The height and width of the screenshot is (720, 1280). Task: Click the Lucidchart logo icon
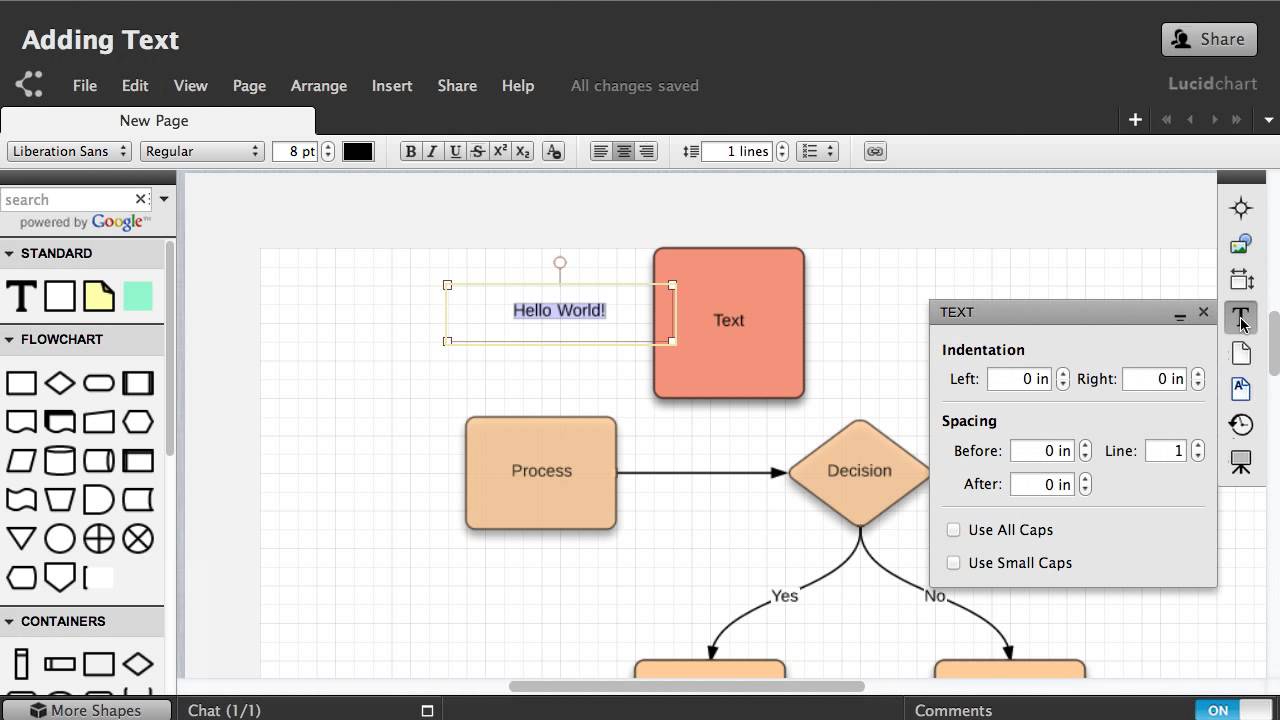pos(29,84)
